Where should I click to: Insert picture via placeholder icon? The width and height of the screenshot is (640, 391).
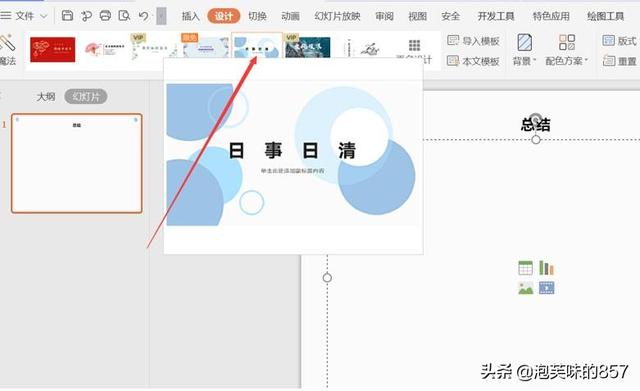525,288
